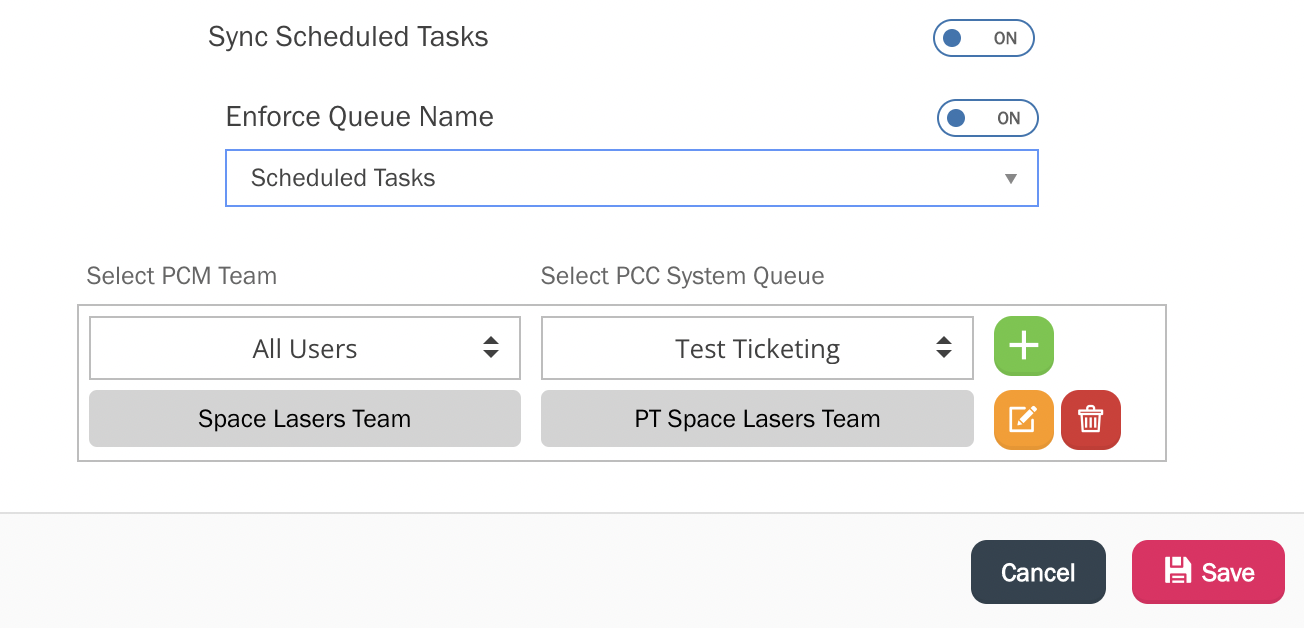
Task: Disable the Enforce Queue Name switch
Action: (x=987, y=118)
